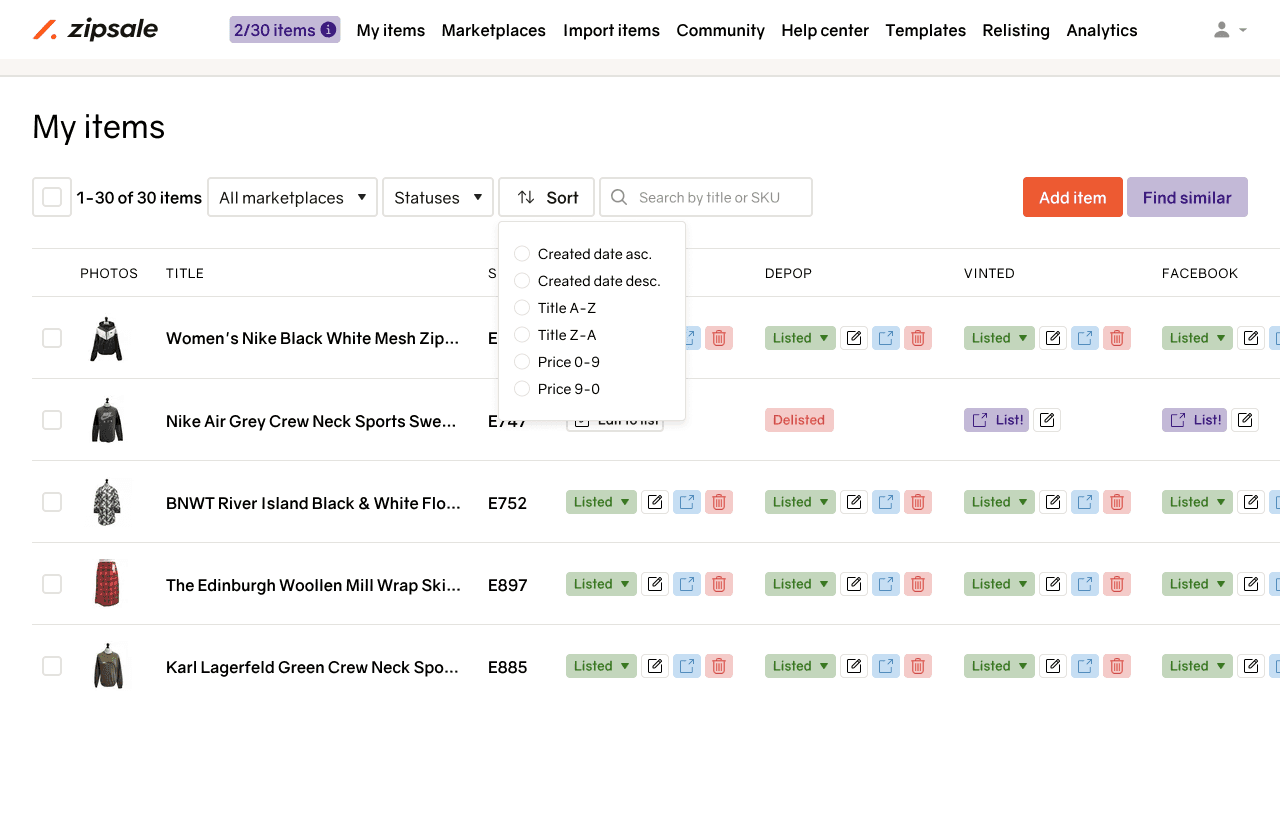
Task: Click the Add item button
Action: coord(1072,197)
